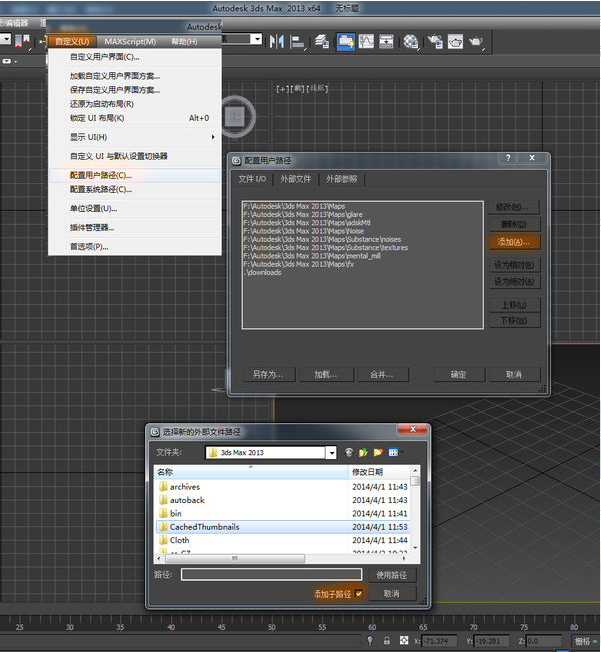Choose 插件管理器... menu item

click(x=135, y=228)
